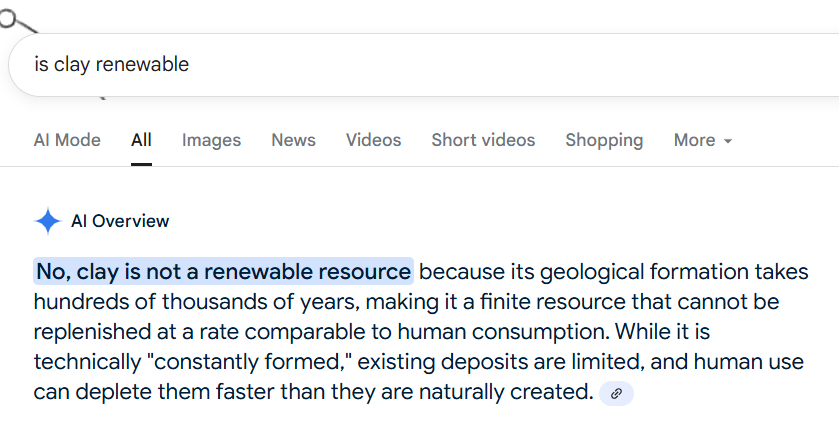839x437 pixels.
Task: Click the search box containing 'is clay renewable'
Action: tap(400, 65)
